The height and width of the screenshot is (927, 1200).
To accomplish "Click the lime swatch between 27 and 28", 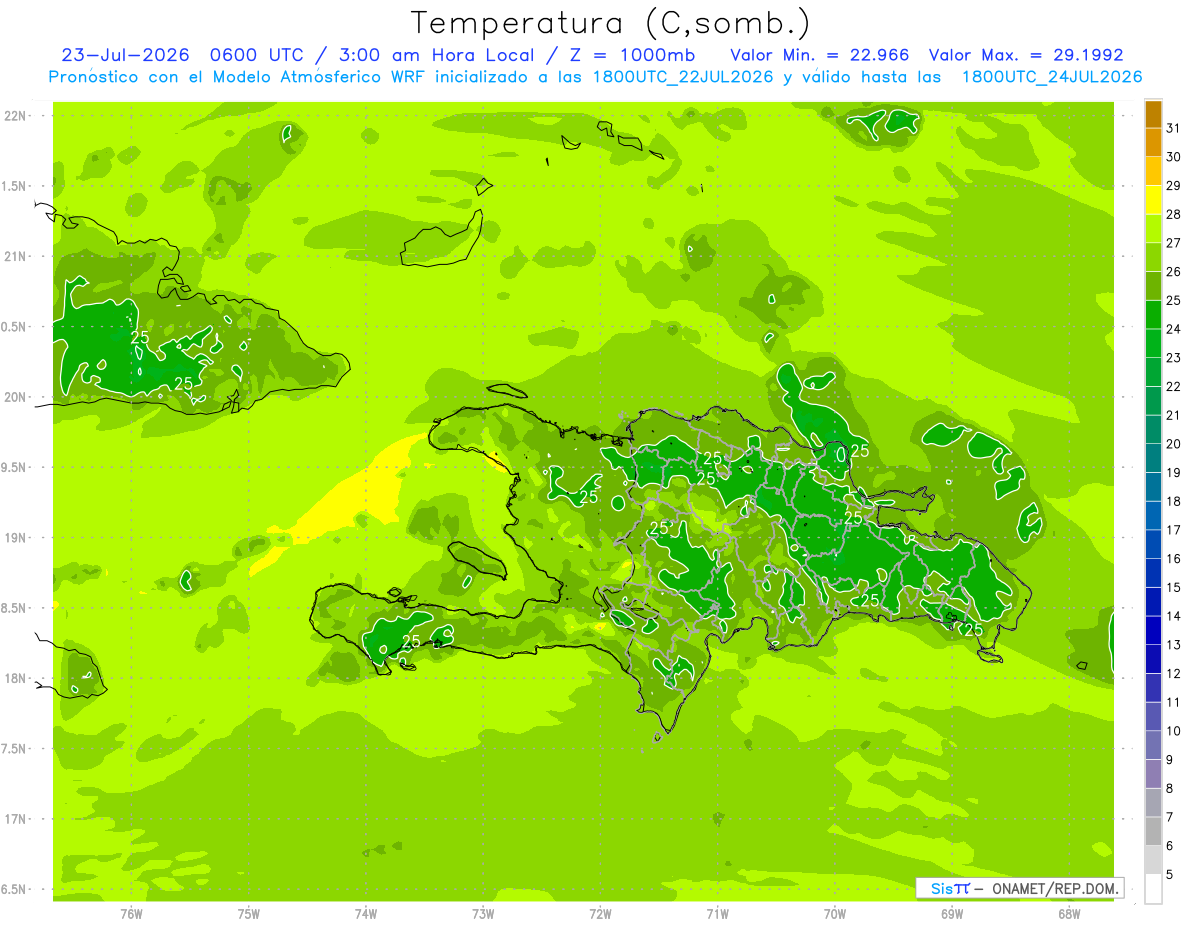I will (x=1153, y=228).
